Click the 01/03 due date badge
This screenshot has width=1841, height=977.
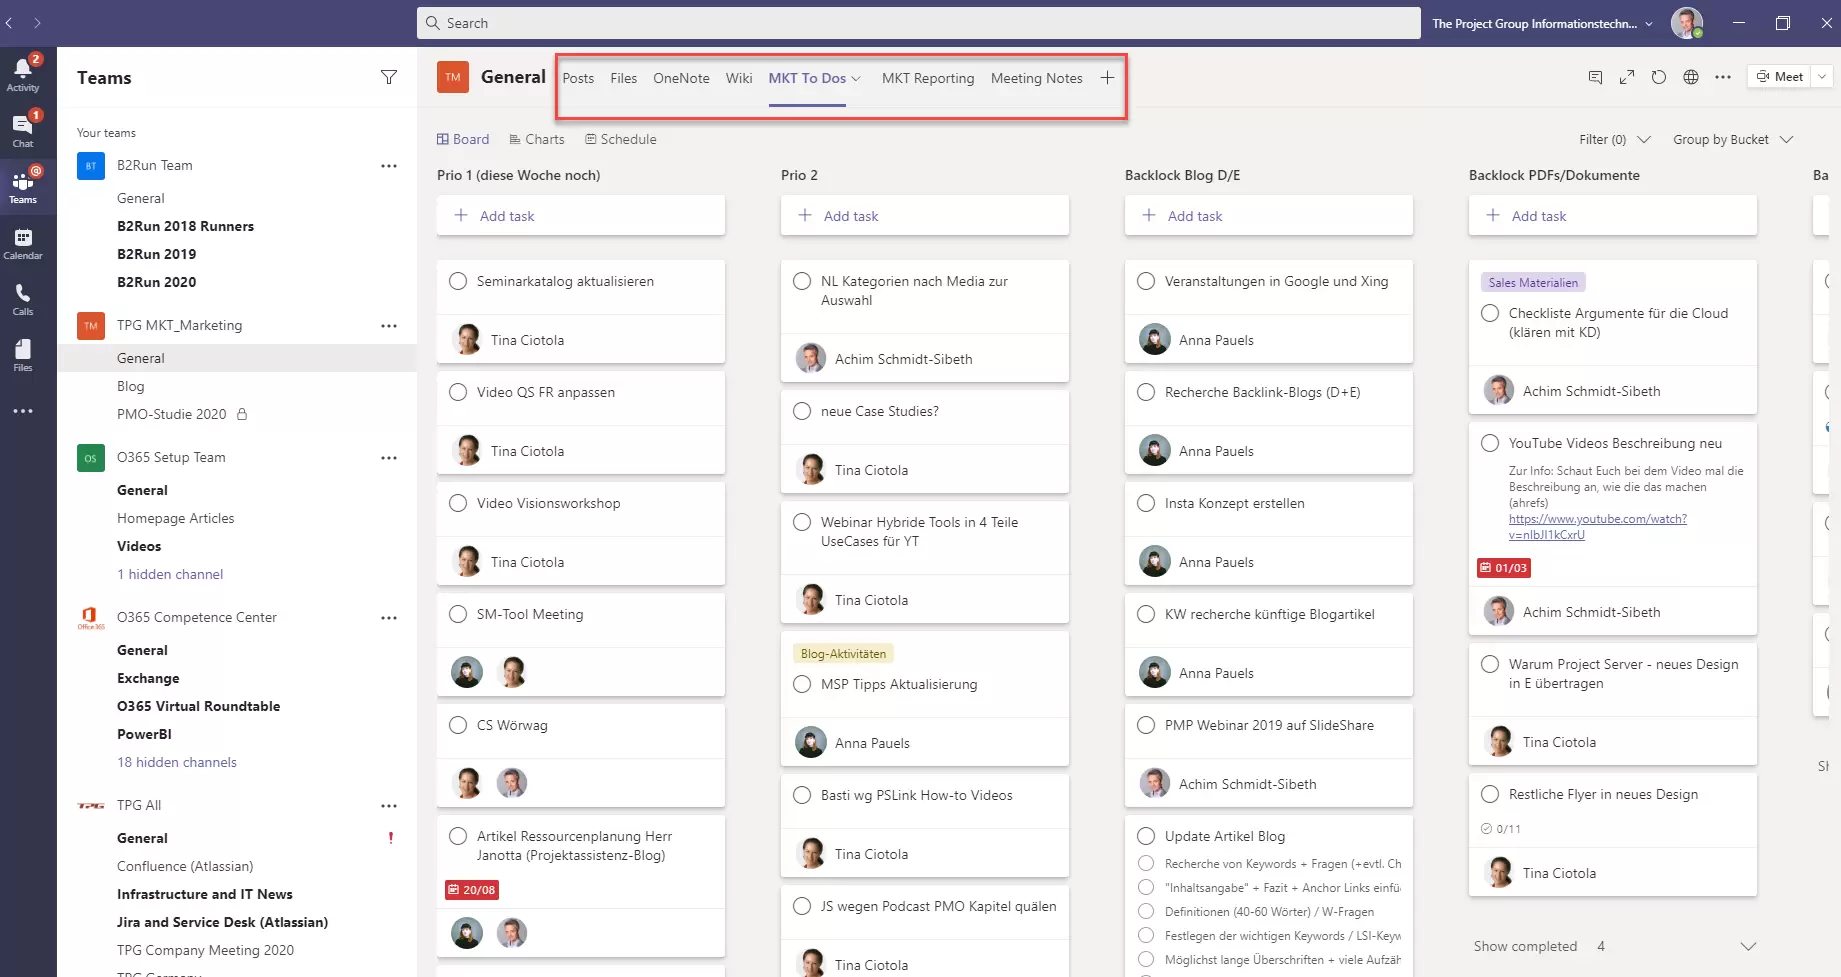coord(1504,568)
